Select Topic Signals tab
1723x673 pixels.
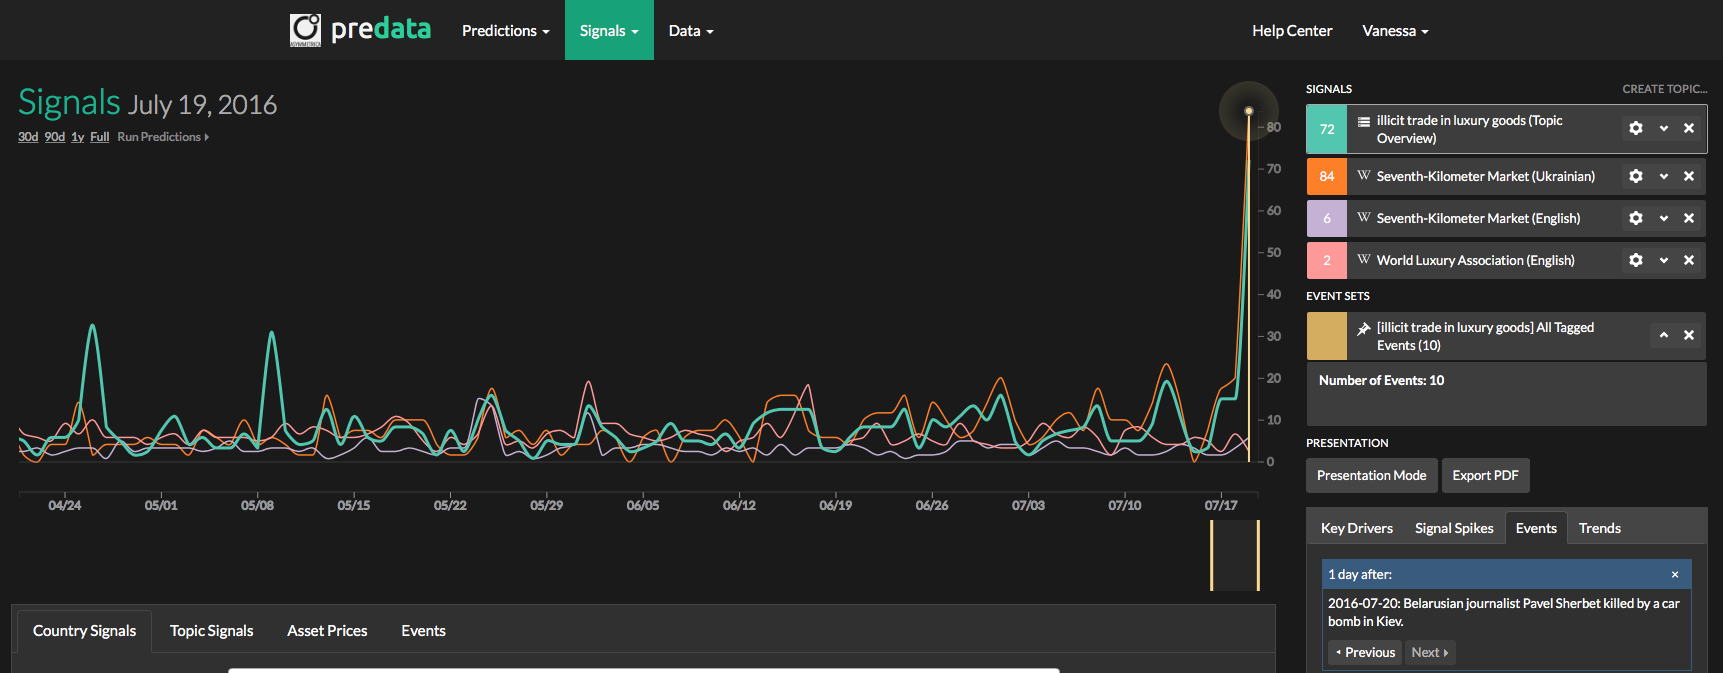212,631
